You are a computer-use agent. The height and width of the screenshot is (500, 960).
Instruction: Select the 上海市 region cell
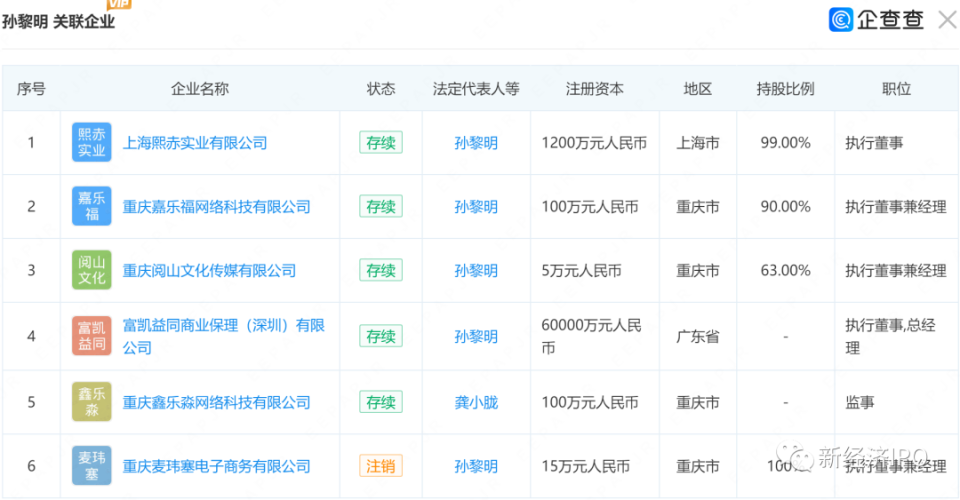698,143
